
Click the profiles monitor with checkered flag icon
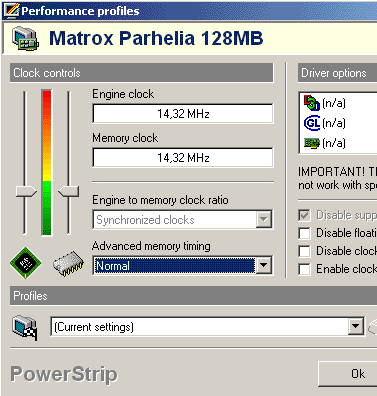click(x=25, y=328)
